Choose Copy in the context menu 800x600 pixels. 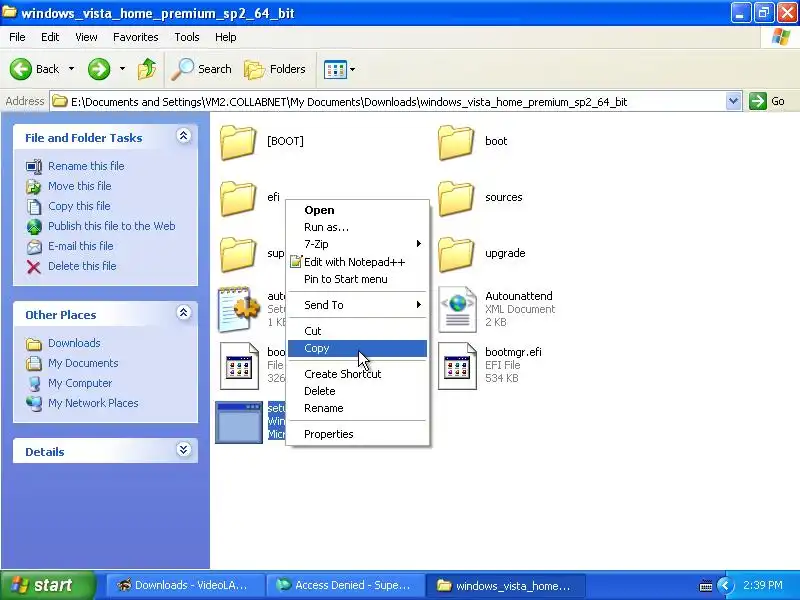357,348
